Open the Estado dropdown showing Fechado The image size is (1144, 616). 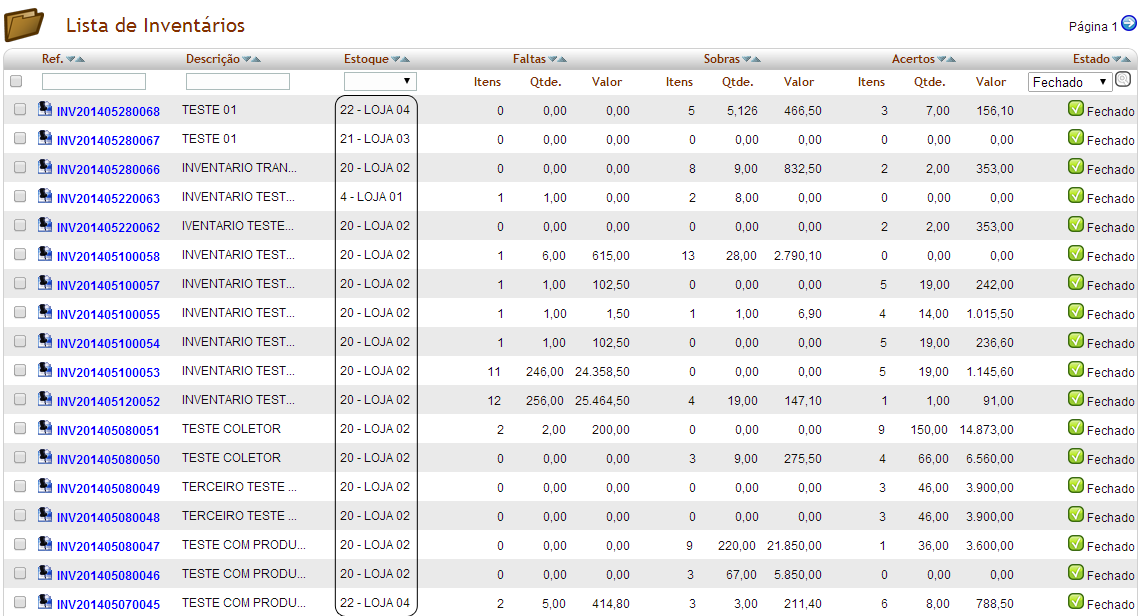tap(1069, 82)
